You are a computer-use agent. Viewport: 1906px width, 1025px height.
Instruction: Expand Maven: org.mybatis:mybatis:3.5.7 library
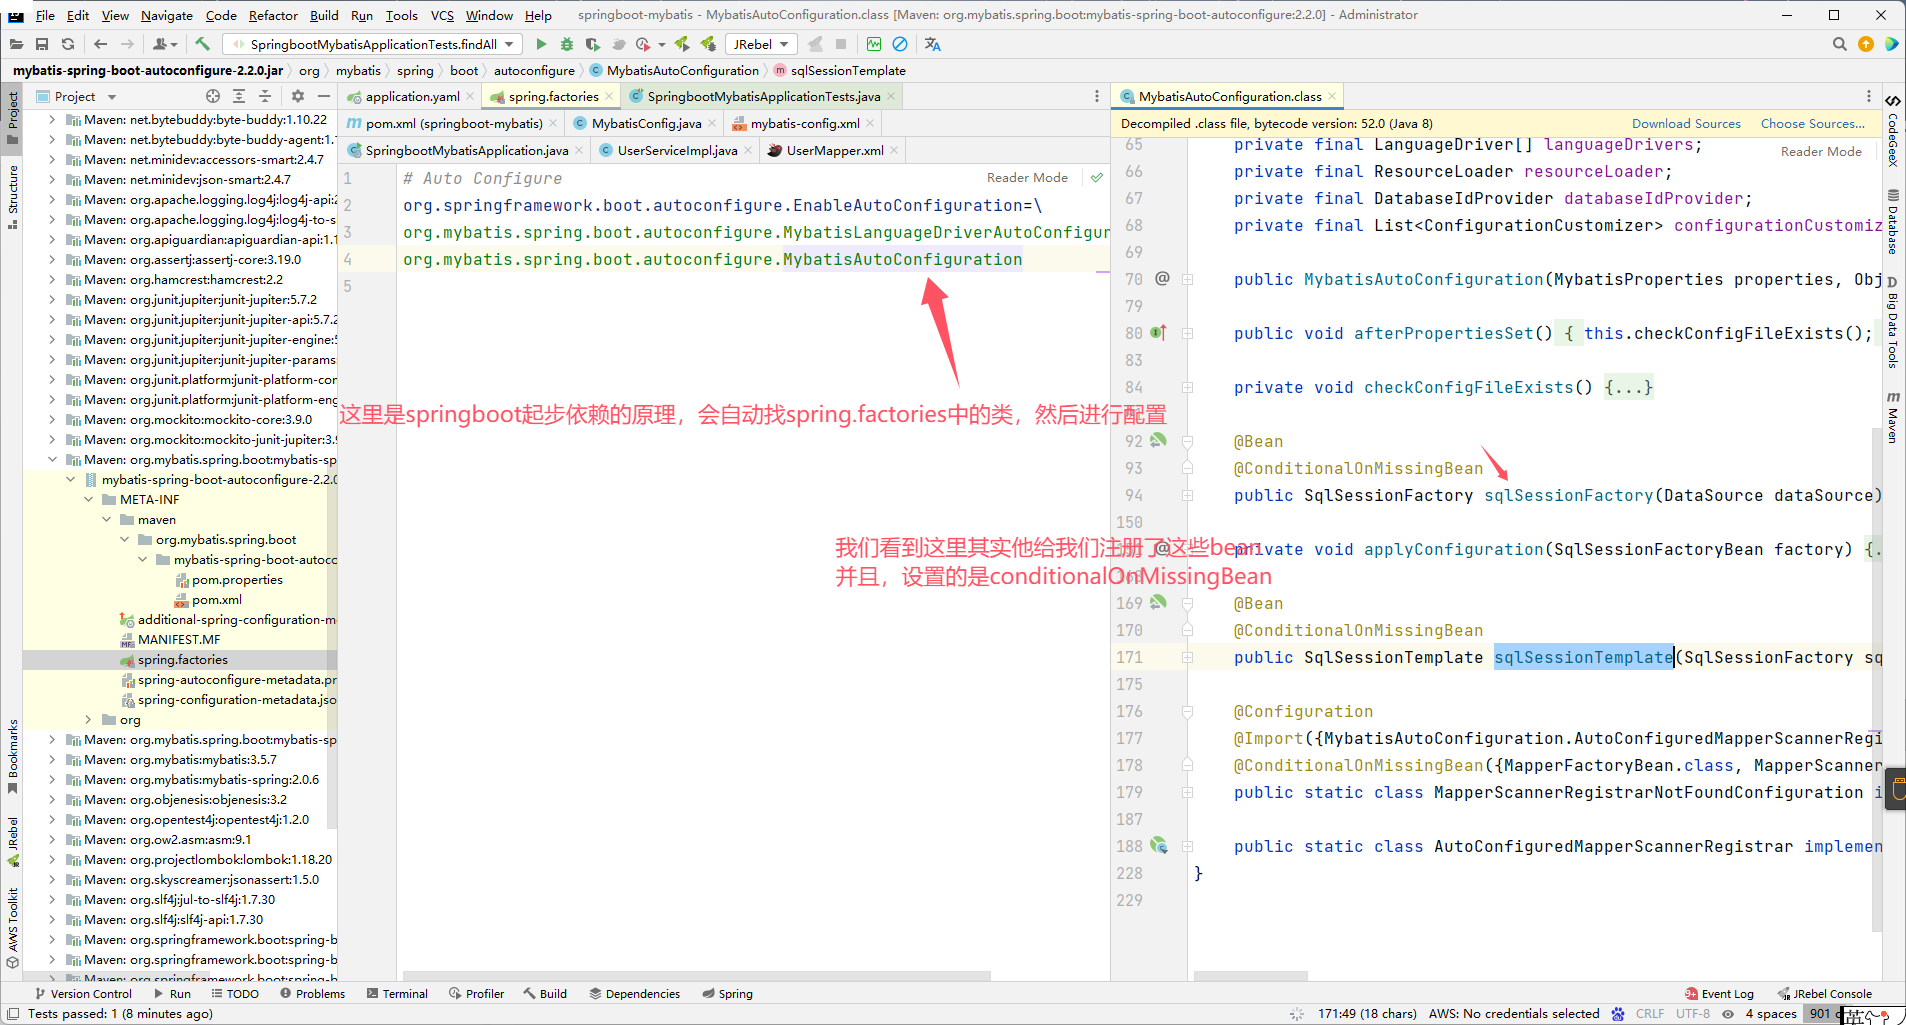point(52,759)
